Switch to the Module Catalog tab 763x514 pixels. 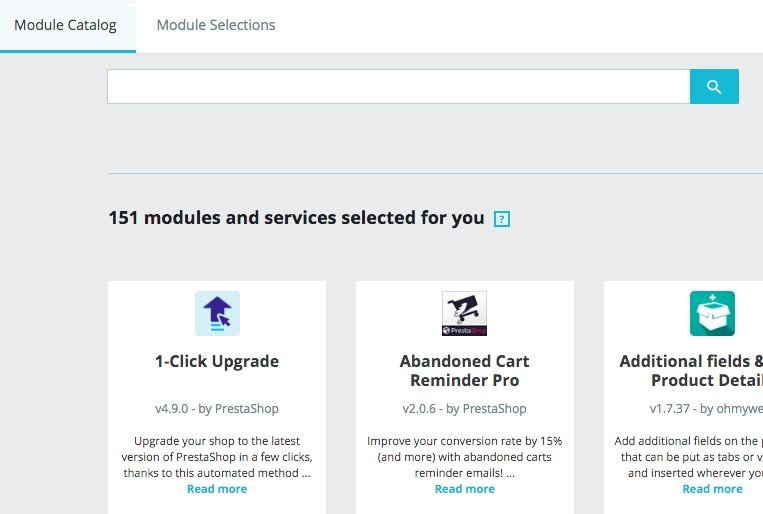pos(65,25)
